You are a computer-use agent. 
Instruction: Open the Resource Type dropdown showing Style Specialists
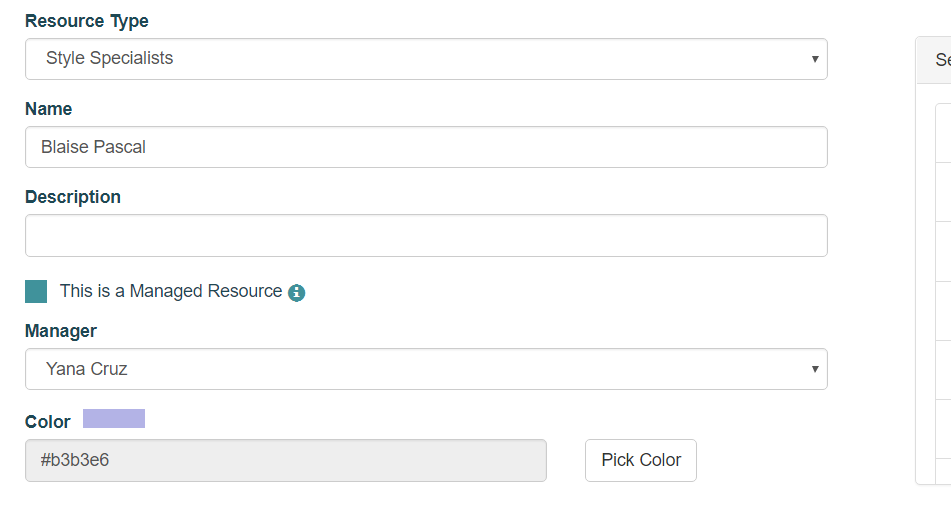click(x=426, y=59)
